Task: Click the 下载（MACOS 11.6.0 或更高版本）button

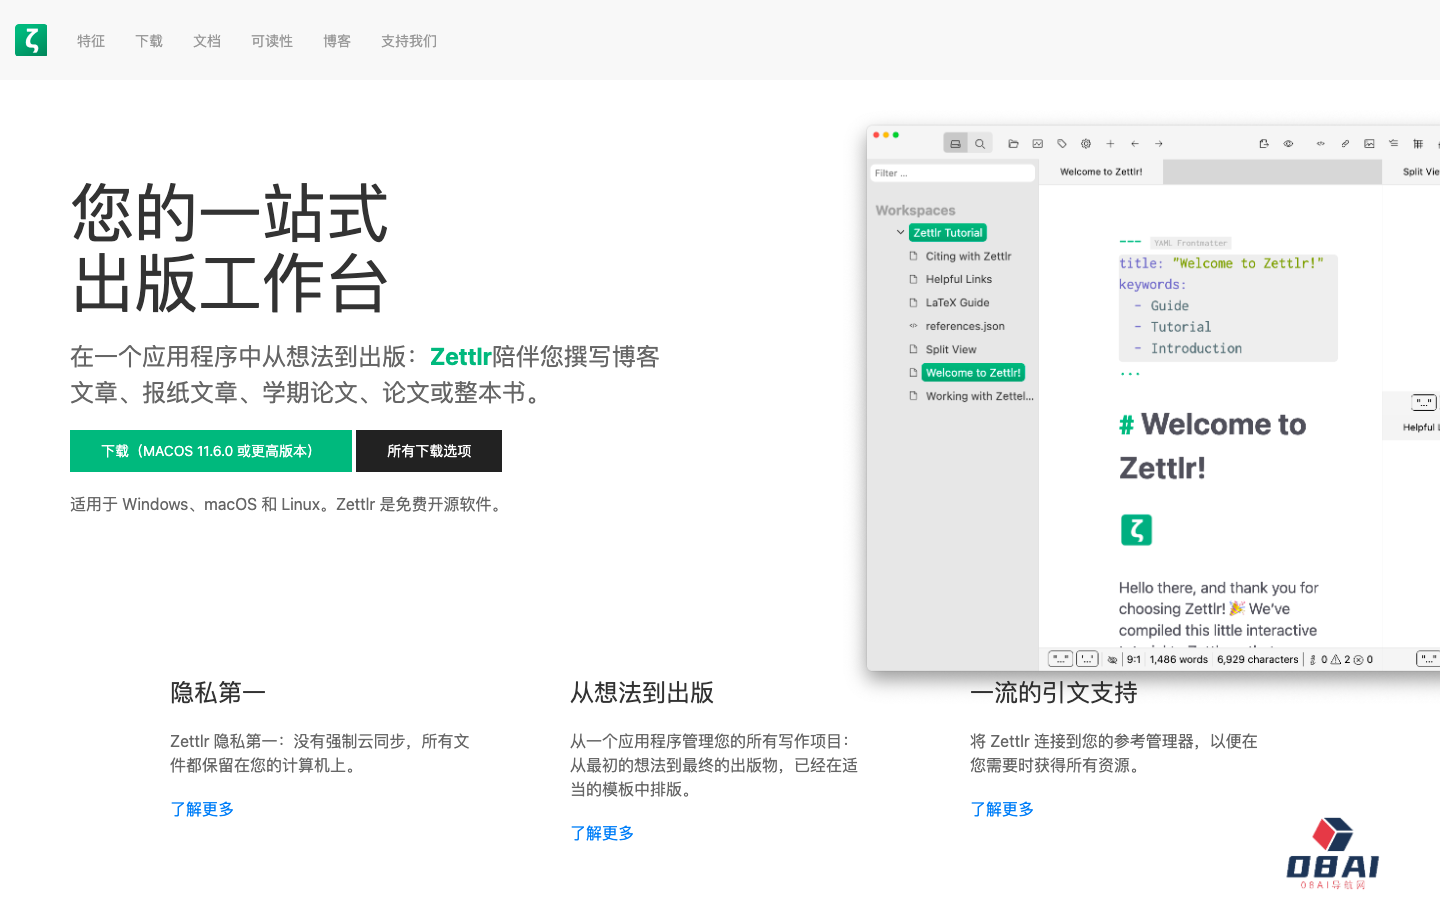Action: click(x=210, y=450)
